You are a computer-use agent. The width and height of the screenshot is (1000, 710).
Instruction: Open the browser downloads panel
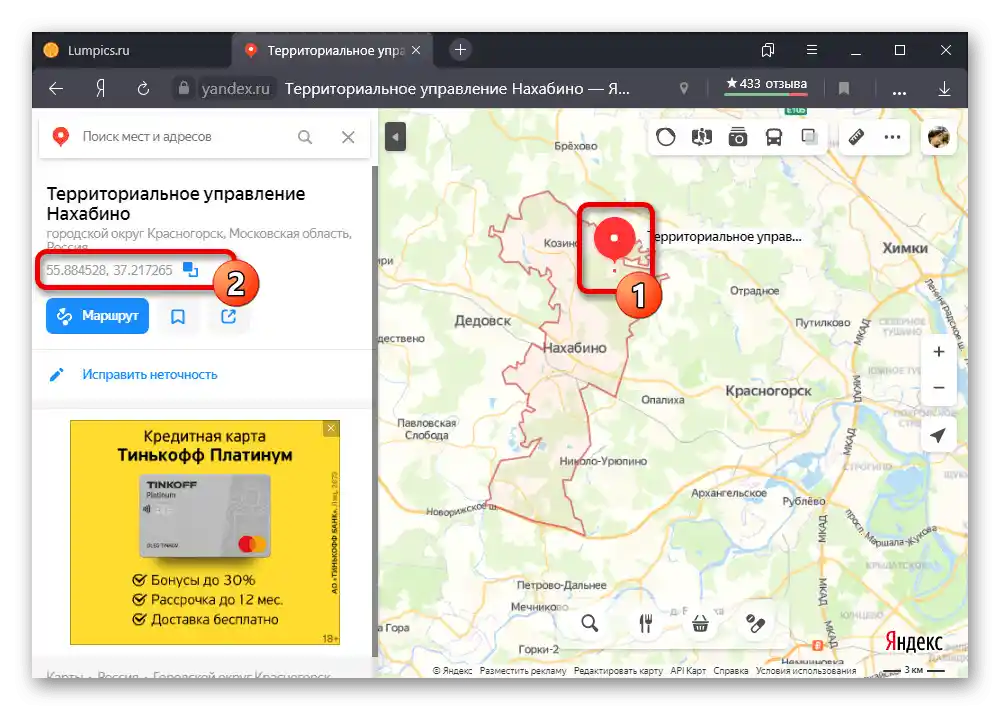tap(945, 89)
